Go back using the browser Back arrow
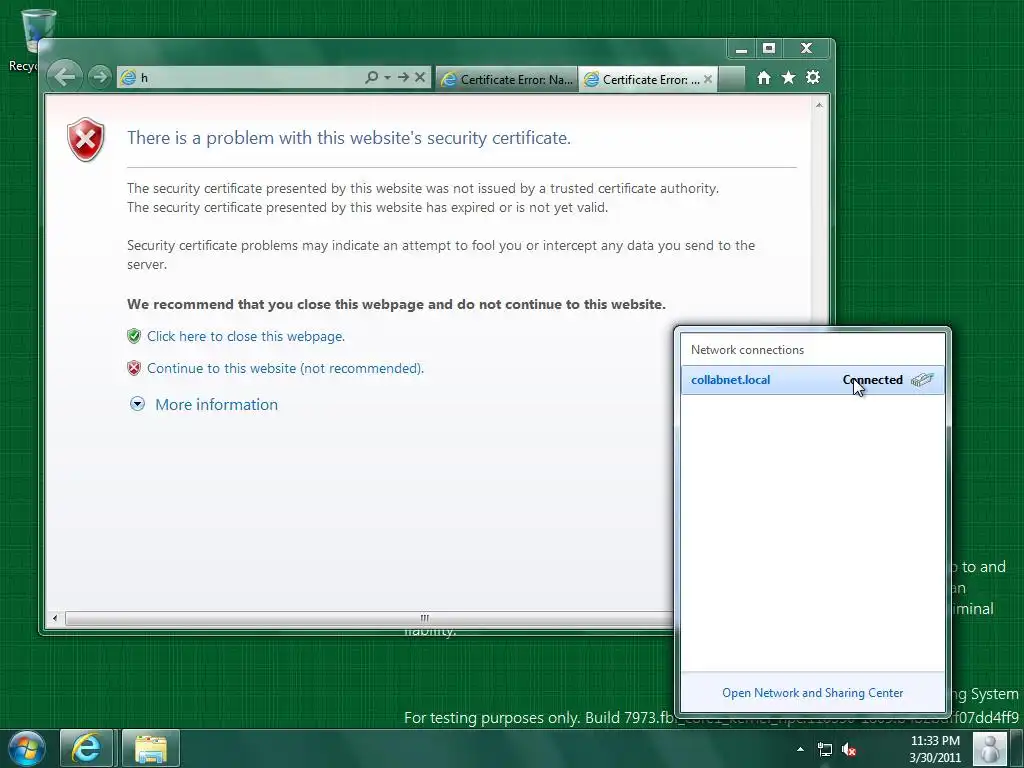Screen dimensions: 1024x768 (65, 77)
